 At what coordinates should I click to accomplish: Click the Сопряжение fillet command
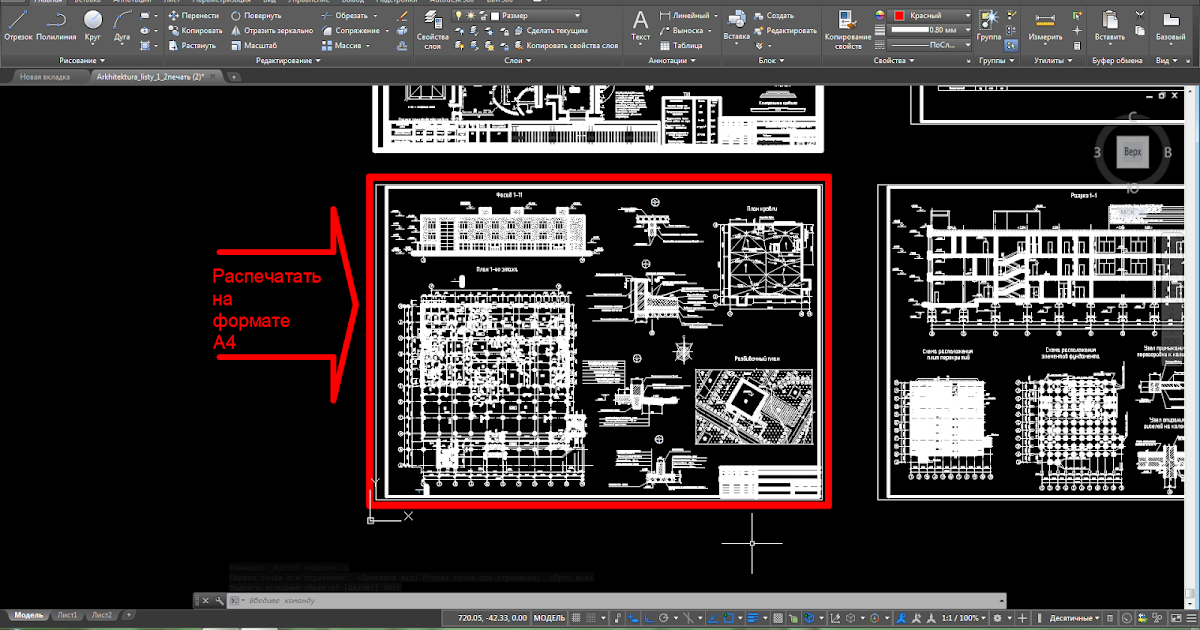[x=351, y=31]
